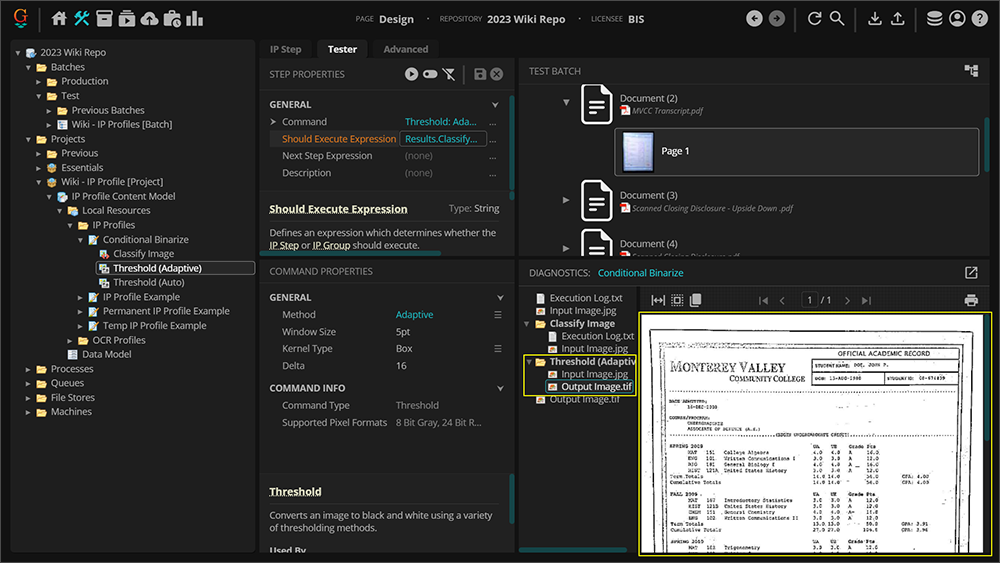The image size is (1000, 563).
Task: Toggle the switch in Step Properties header
Action: [430, 74]
